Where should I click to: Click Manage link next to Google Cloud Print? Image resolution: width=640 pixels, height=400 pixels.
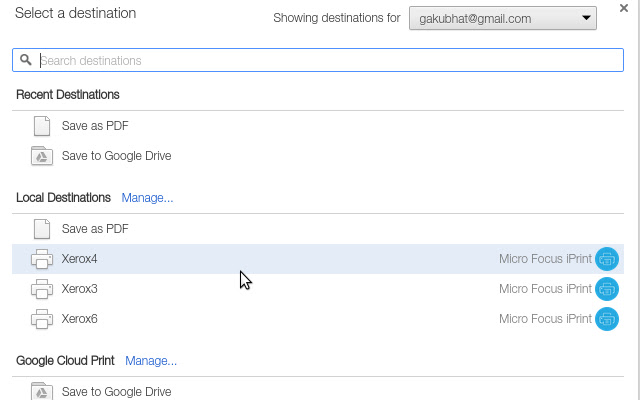[x=151, y=360]
